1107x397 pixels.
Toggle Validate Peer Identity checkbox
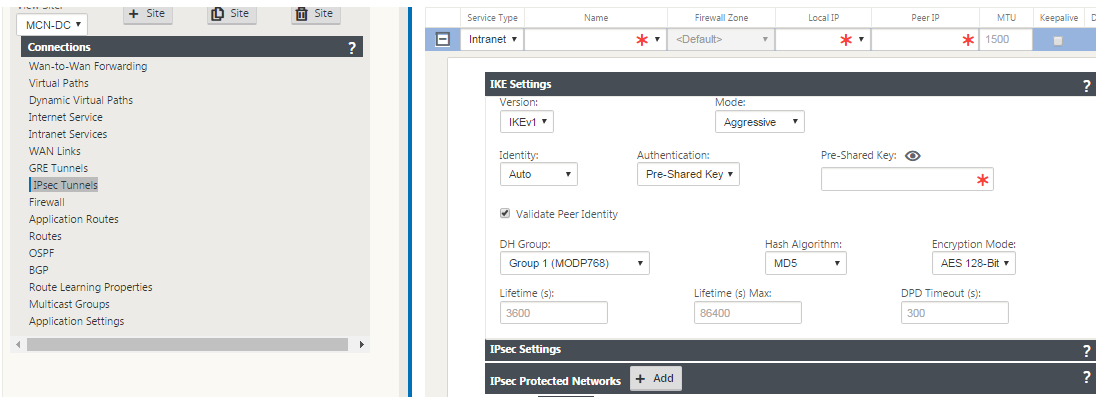click(505, 213)
